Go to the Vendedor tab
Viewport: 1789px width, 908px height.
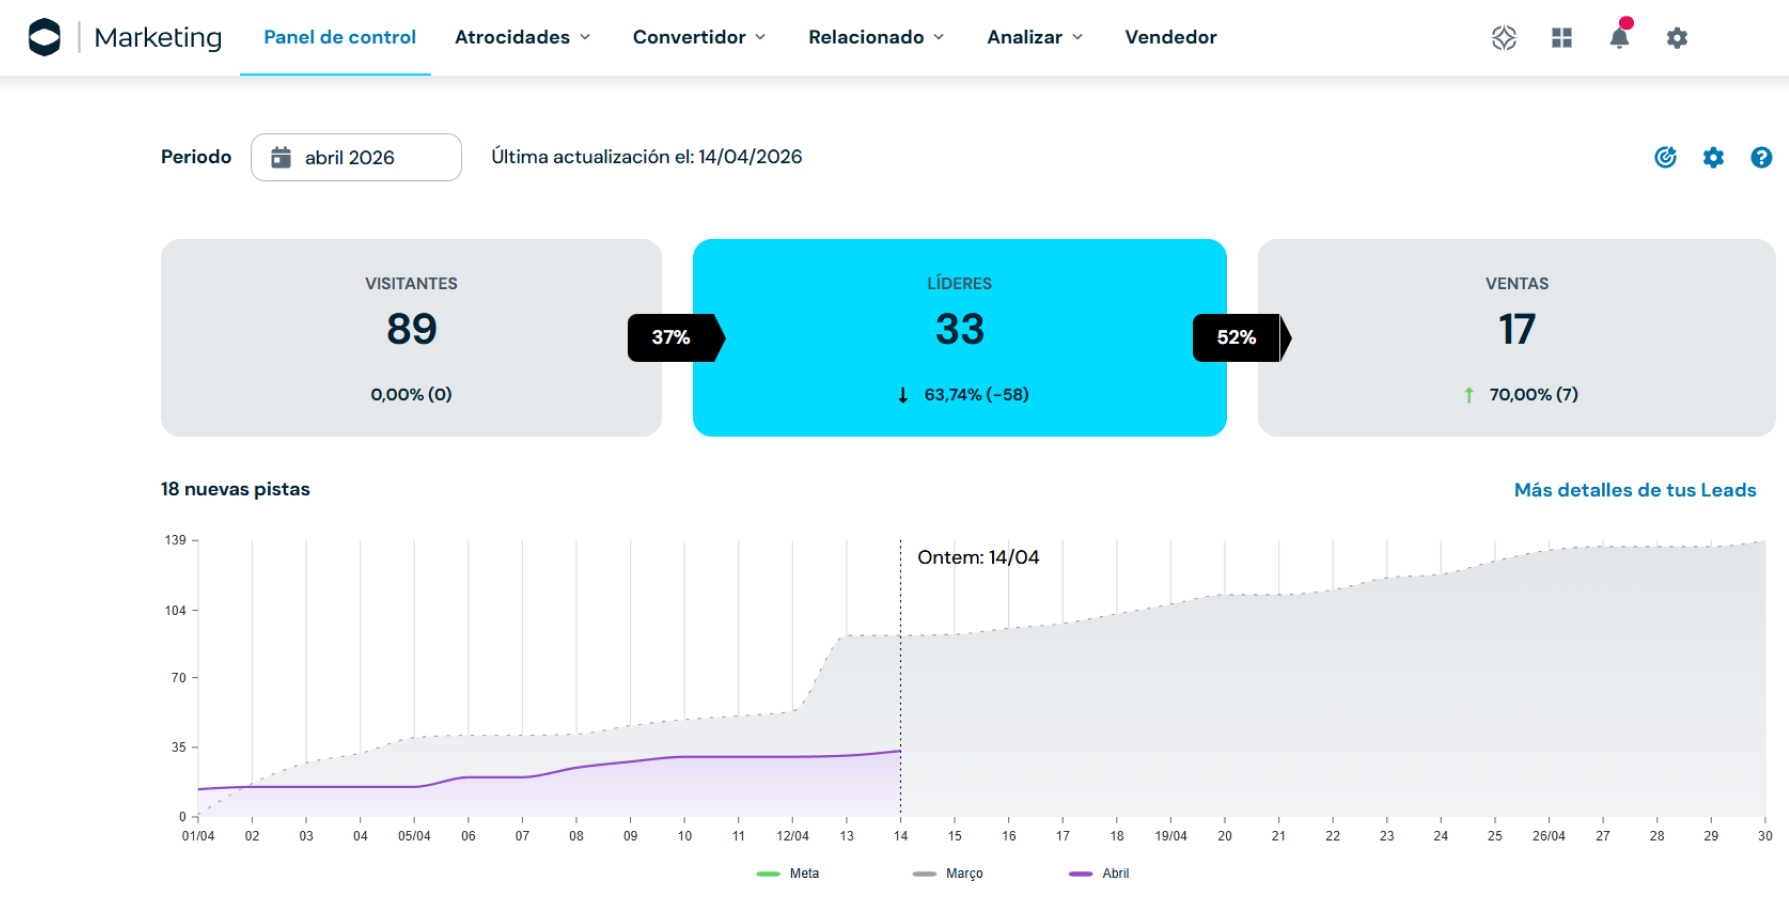click(1170, 37)
